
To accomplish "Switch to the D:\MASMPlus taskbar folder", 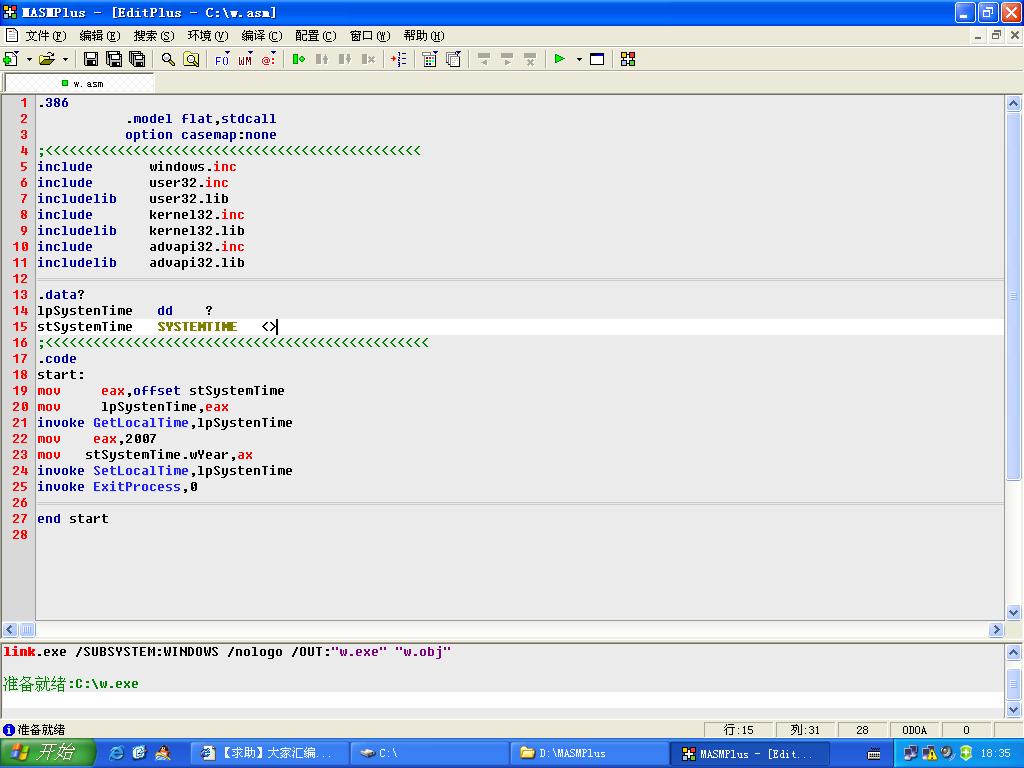I will [589, 753].
